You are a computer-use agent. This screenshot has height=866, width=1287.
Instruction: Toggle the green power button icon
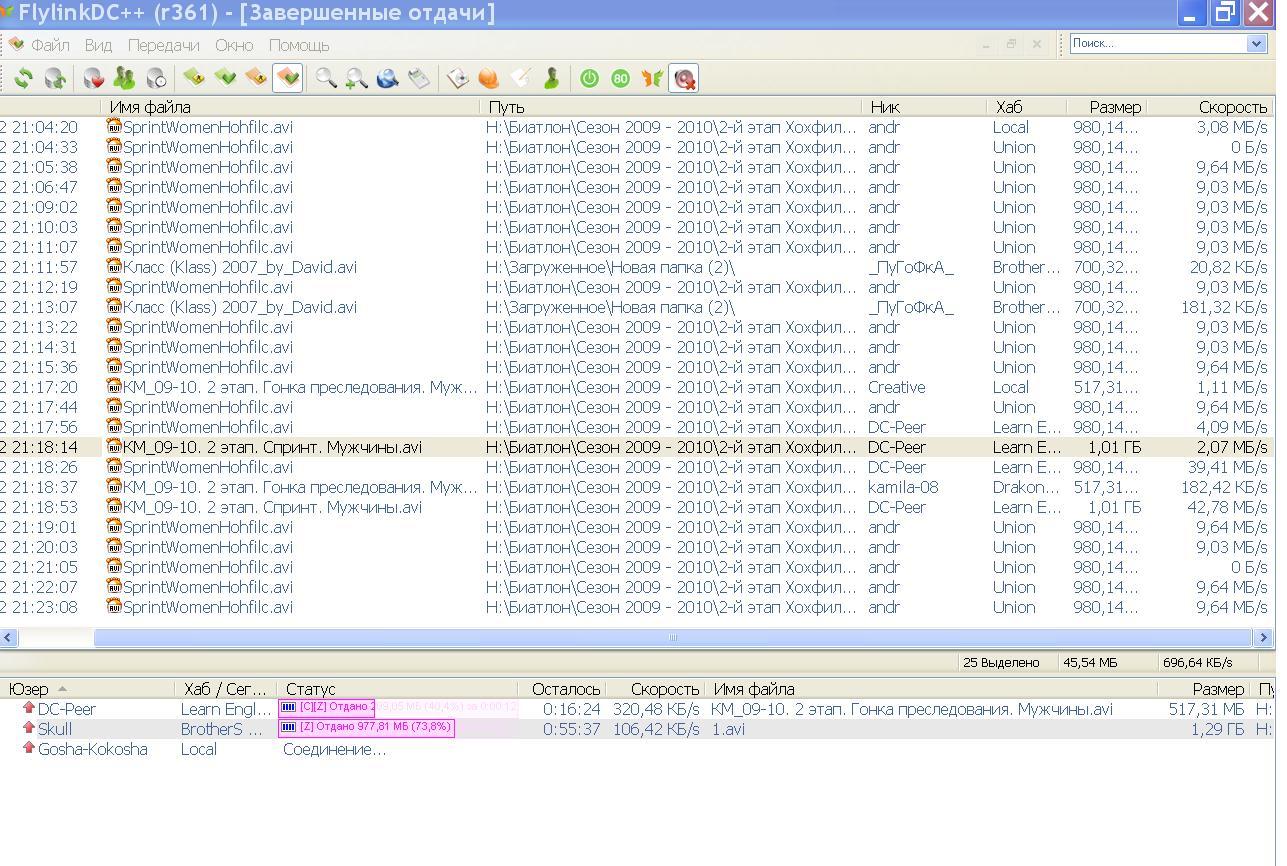click(x=589, y=78)
